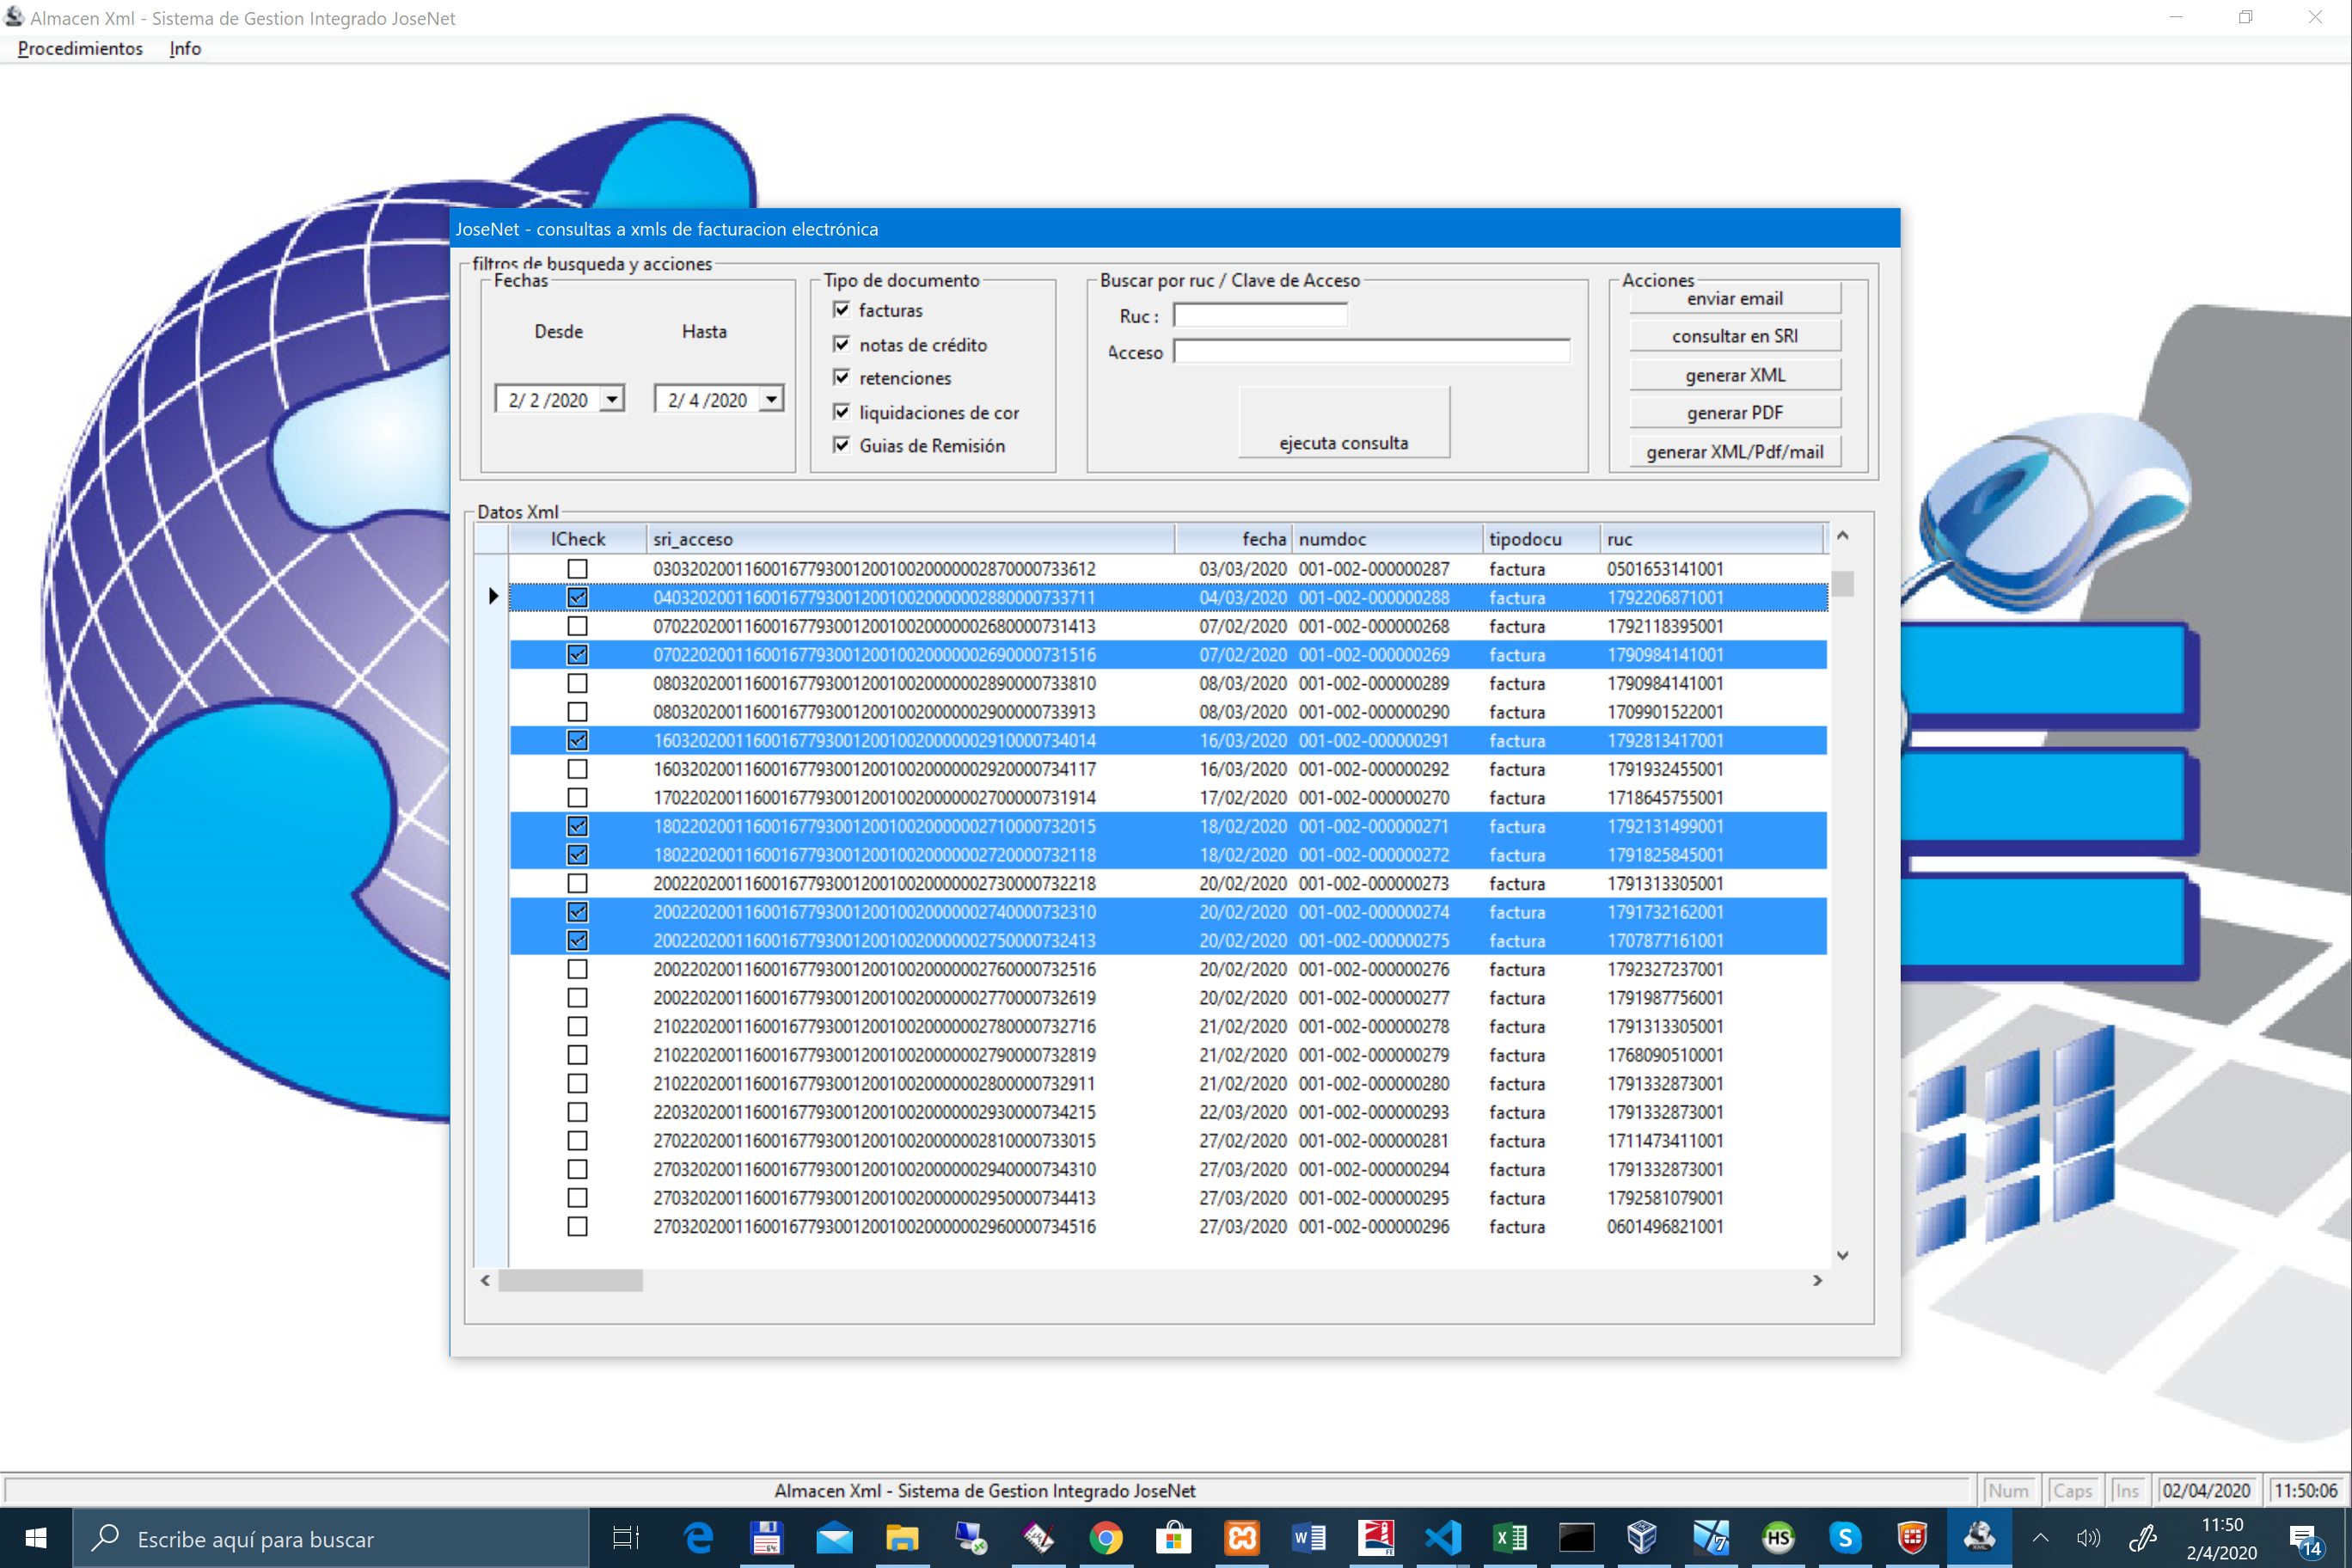
Task: Open the Mail app from taskbar
Action: click(834, 1538)
